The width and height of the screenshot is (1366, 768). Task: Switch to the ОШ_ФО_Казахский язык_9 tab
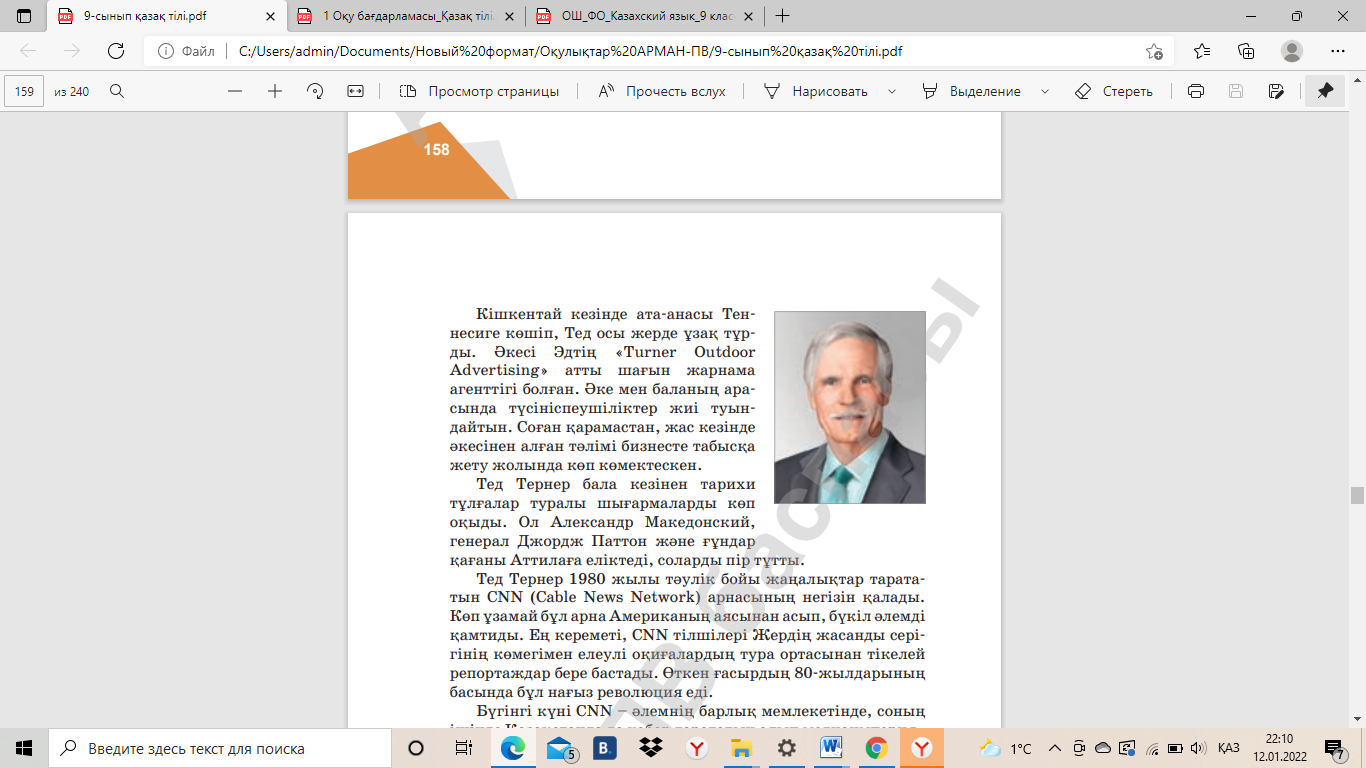(646, 16)
